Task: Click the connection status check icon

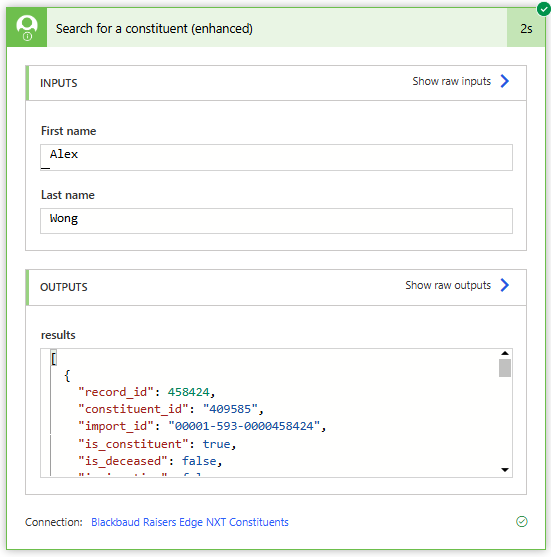Action: (x=522, y=521)
